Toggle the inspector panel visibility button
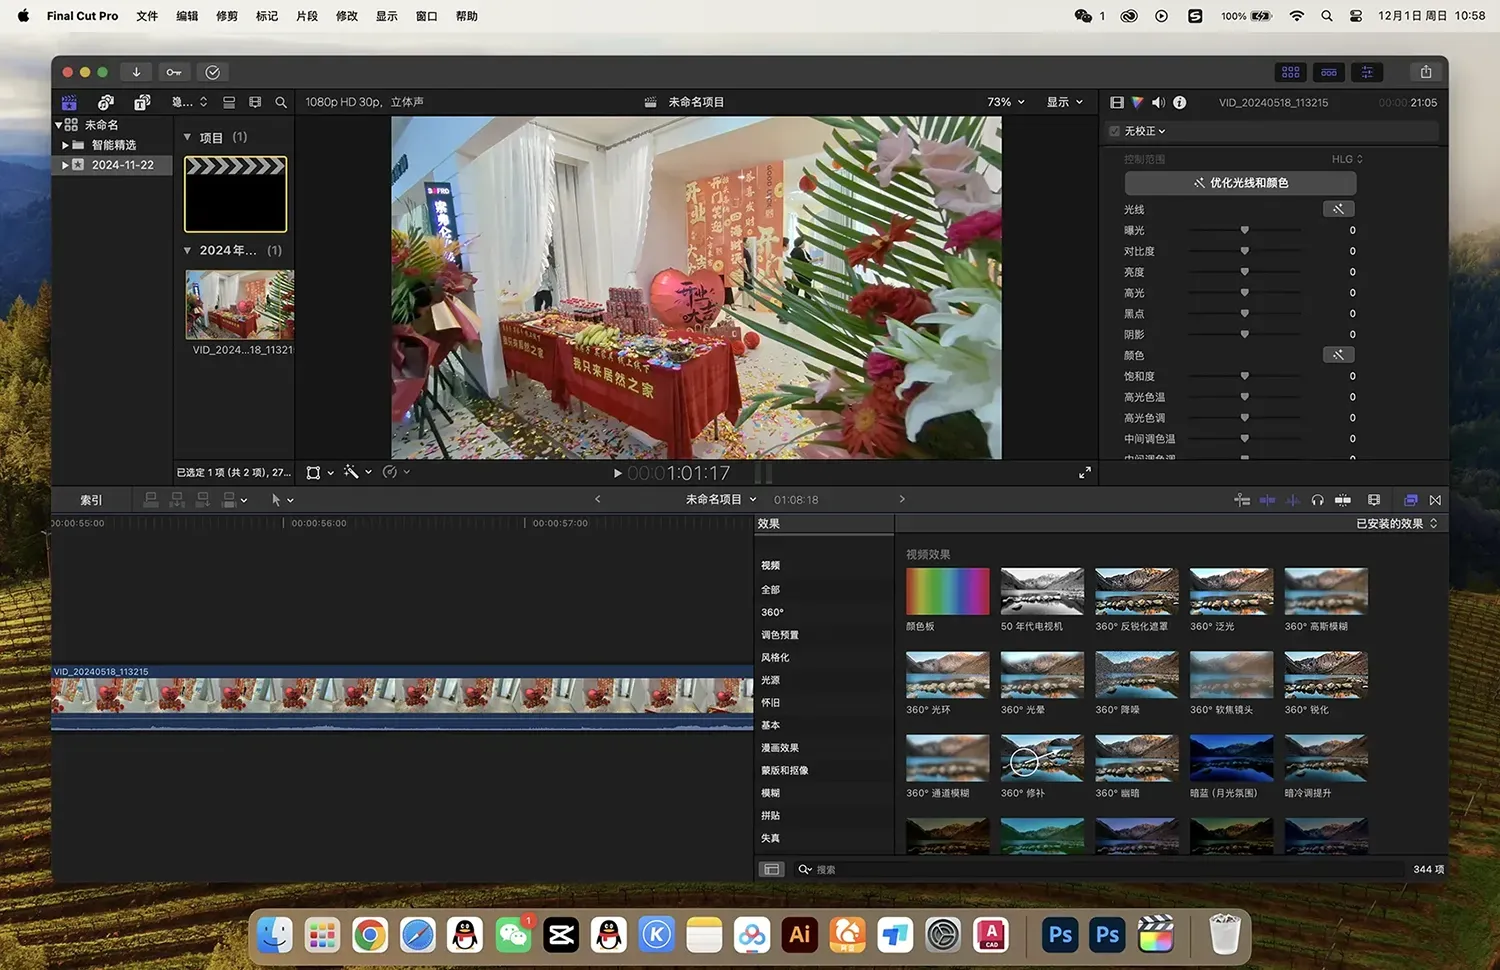This screenshot has height=970, width=1500. pyautogui.click(x=1367, y=72)
